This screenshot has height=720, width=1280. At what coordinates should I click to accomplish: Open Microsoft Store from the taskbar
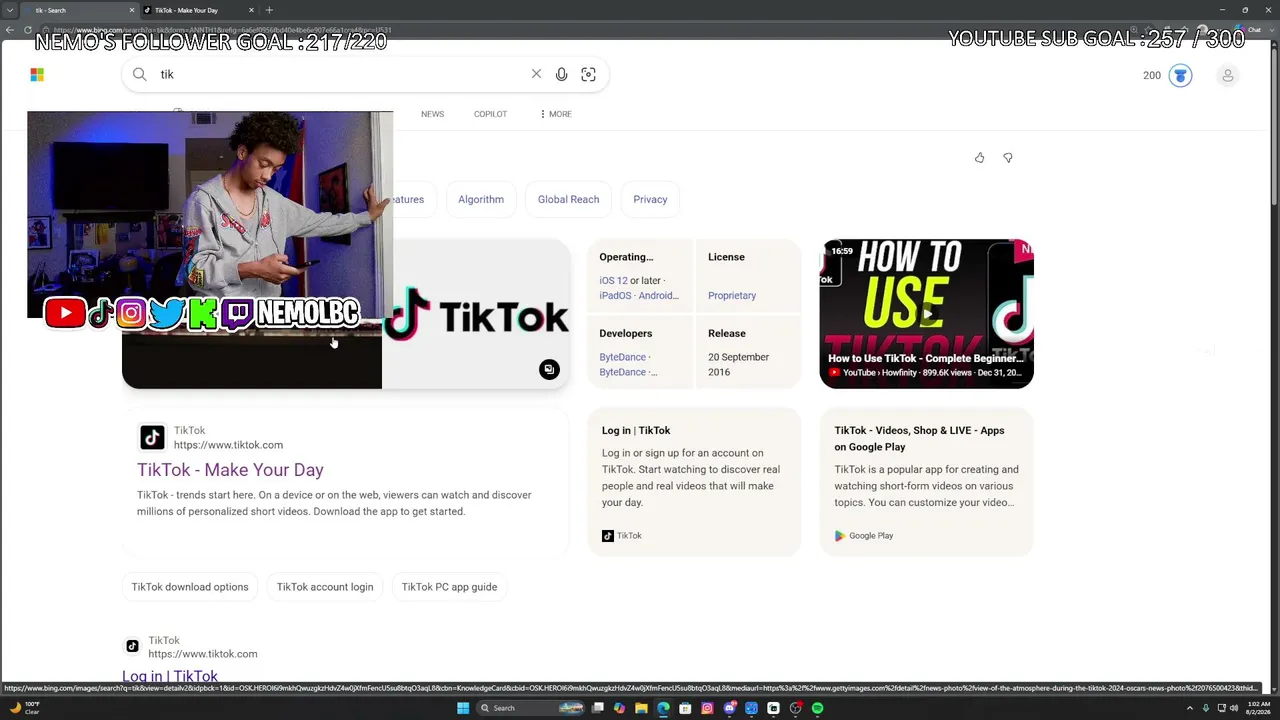685,708
